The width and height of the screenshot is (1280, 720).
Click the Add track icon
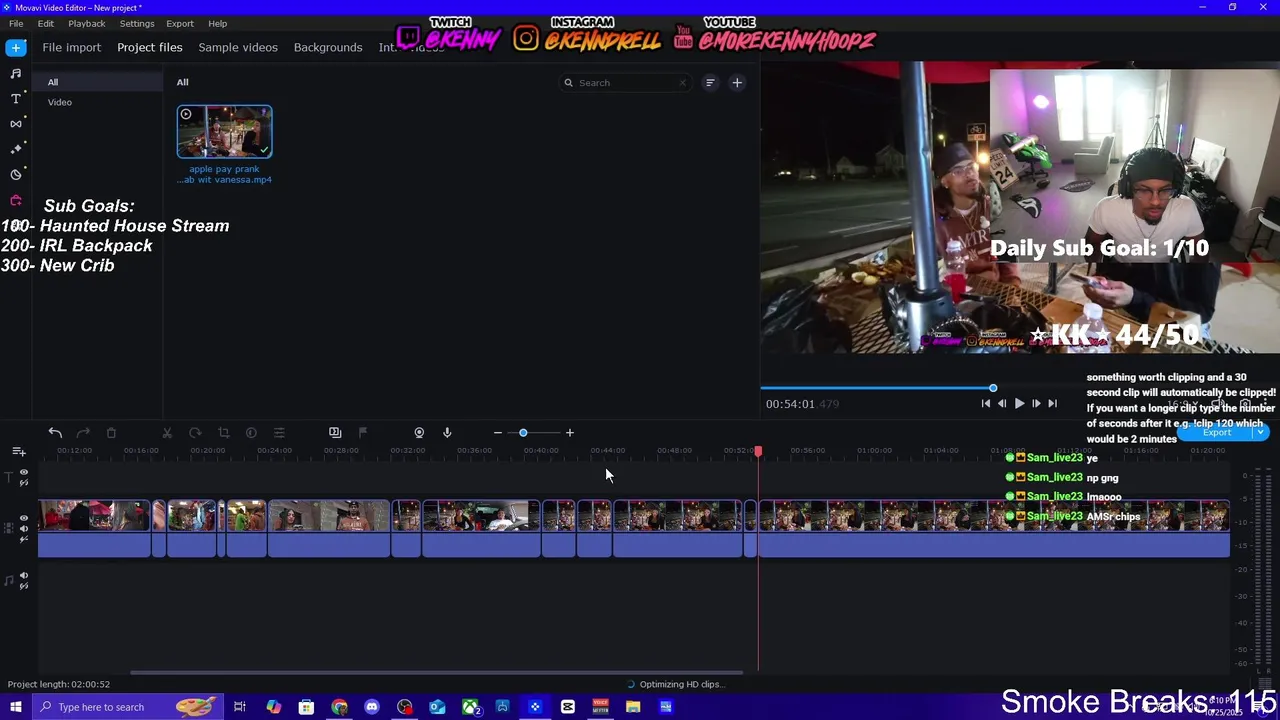coord(19,452)
